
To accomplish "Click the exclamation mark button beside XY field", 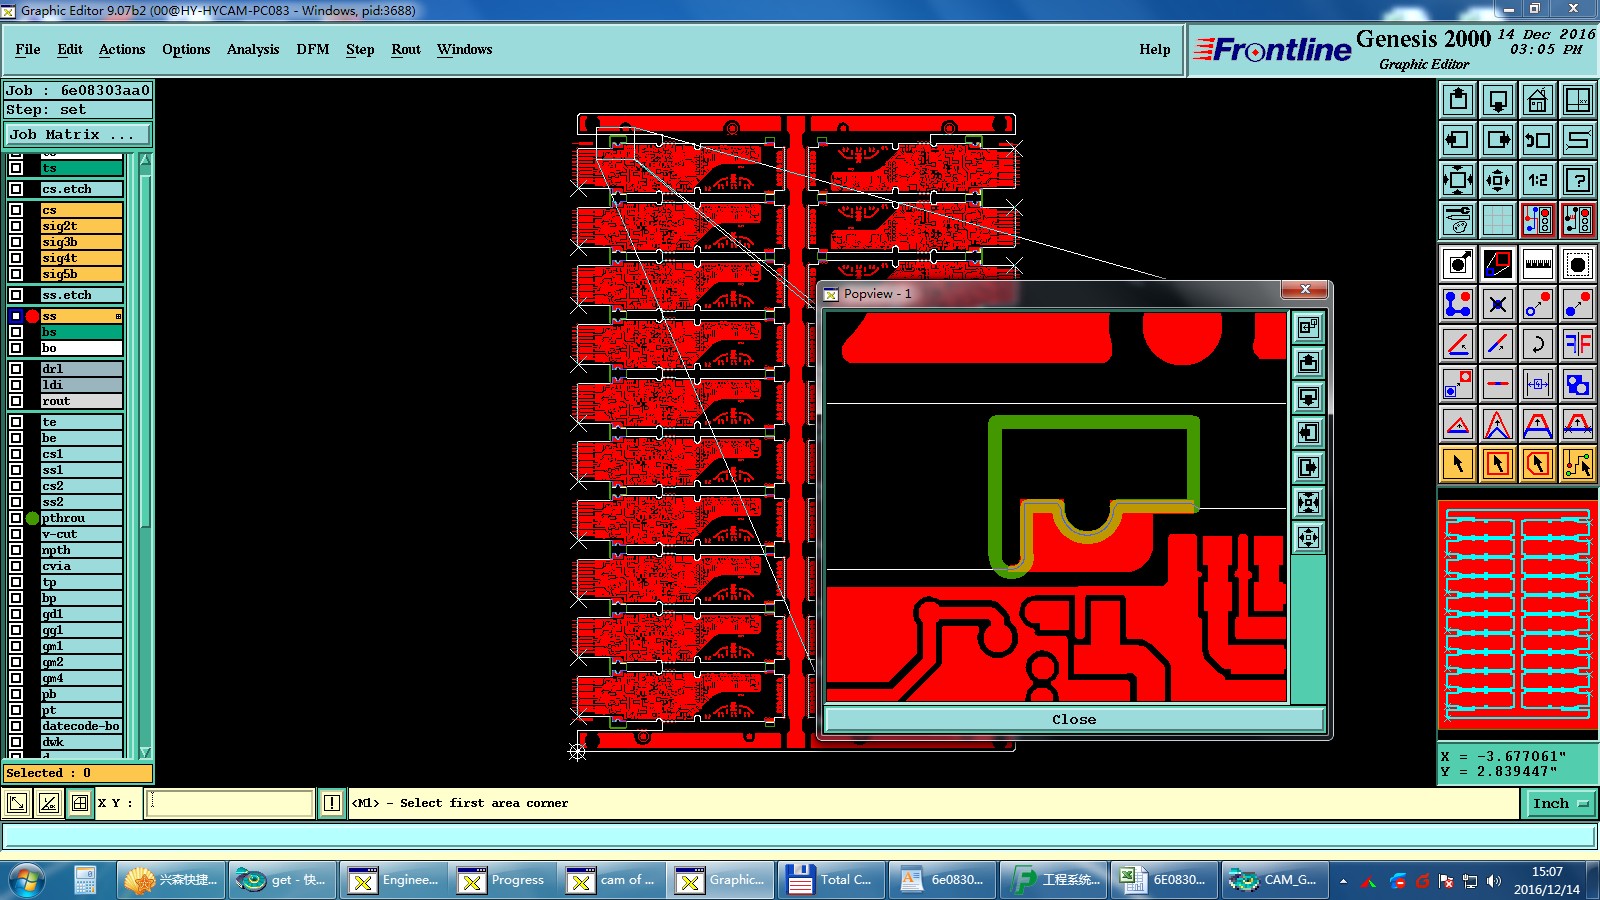I will click(x=332, y=803).
